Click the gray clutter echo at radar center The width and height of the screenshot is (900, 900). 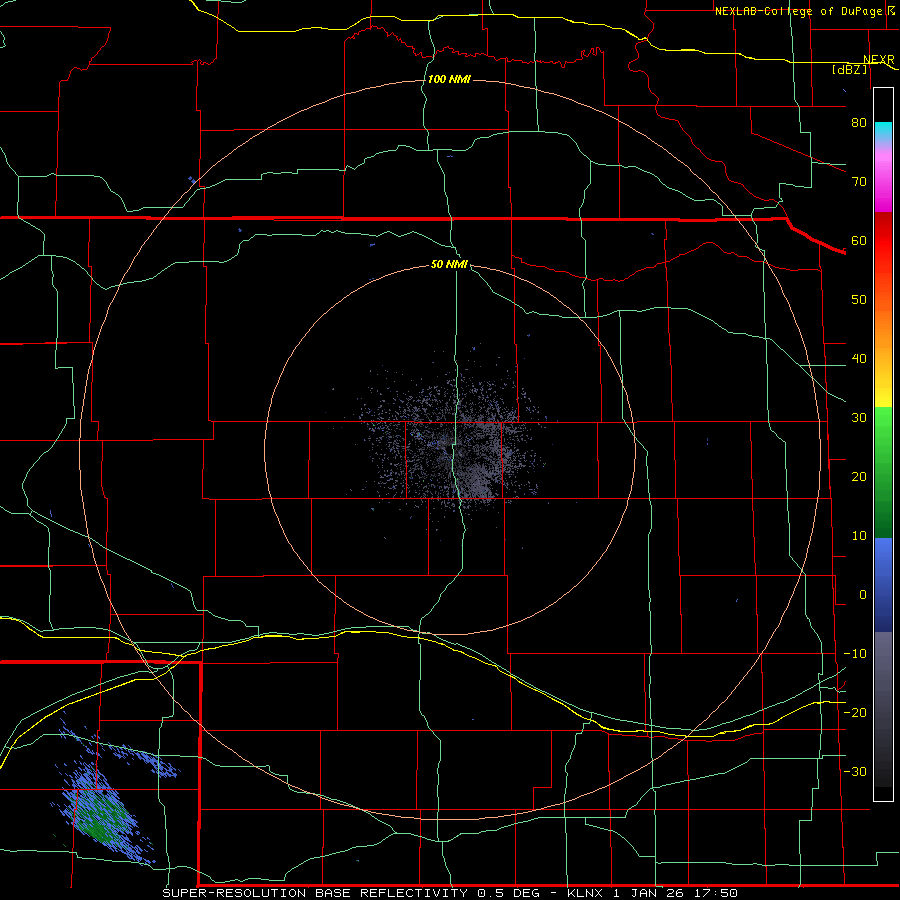pos(451,445)
